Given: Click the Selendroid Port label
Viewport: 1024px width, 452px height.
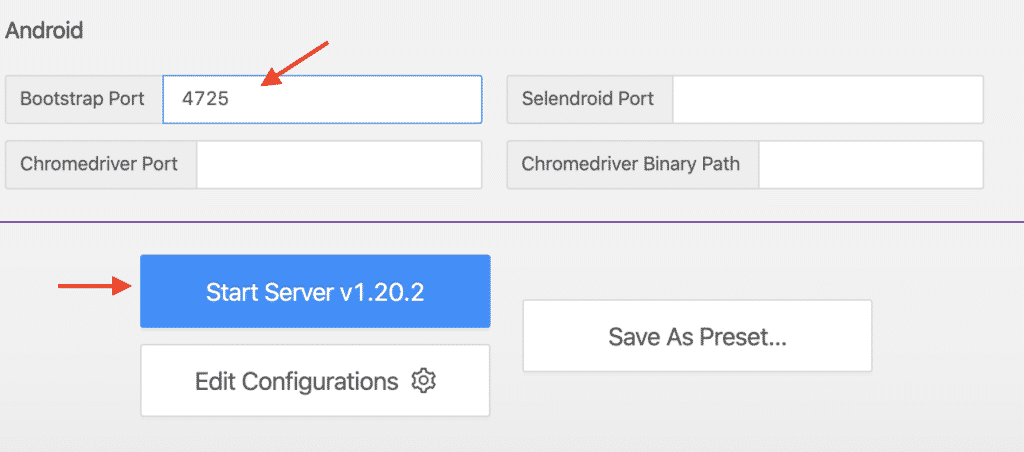Looking at the screenshot, I should click(x=588, y=99).
